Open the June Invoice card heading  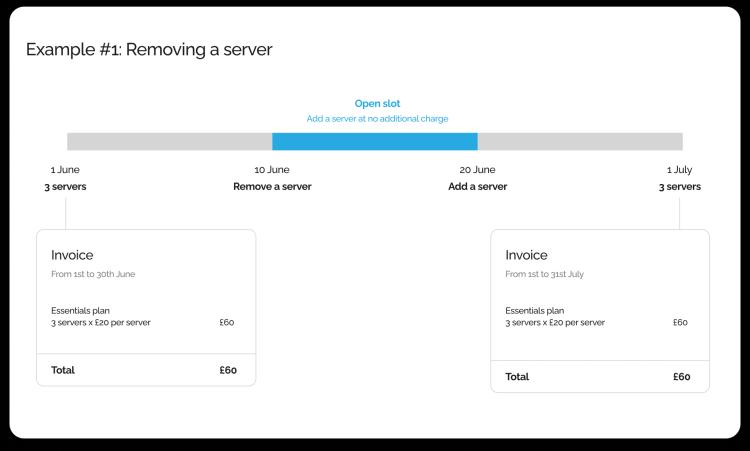[x=72, y=255]
